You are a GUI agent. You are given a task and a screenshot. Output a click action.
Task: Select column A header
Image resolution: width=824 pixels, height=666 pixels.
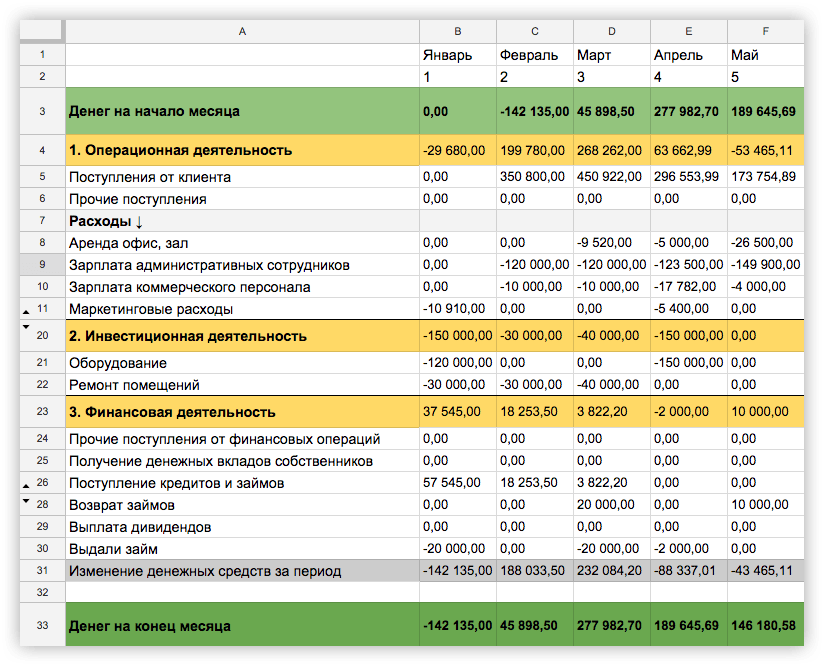coord(242,32)
